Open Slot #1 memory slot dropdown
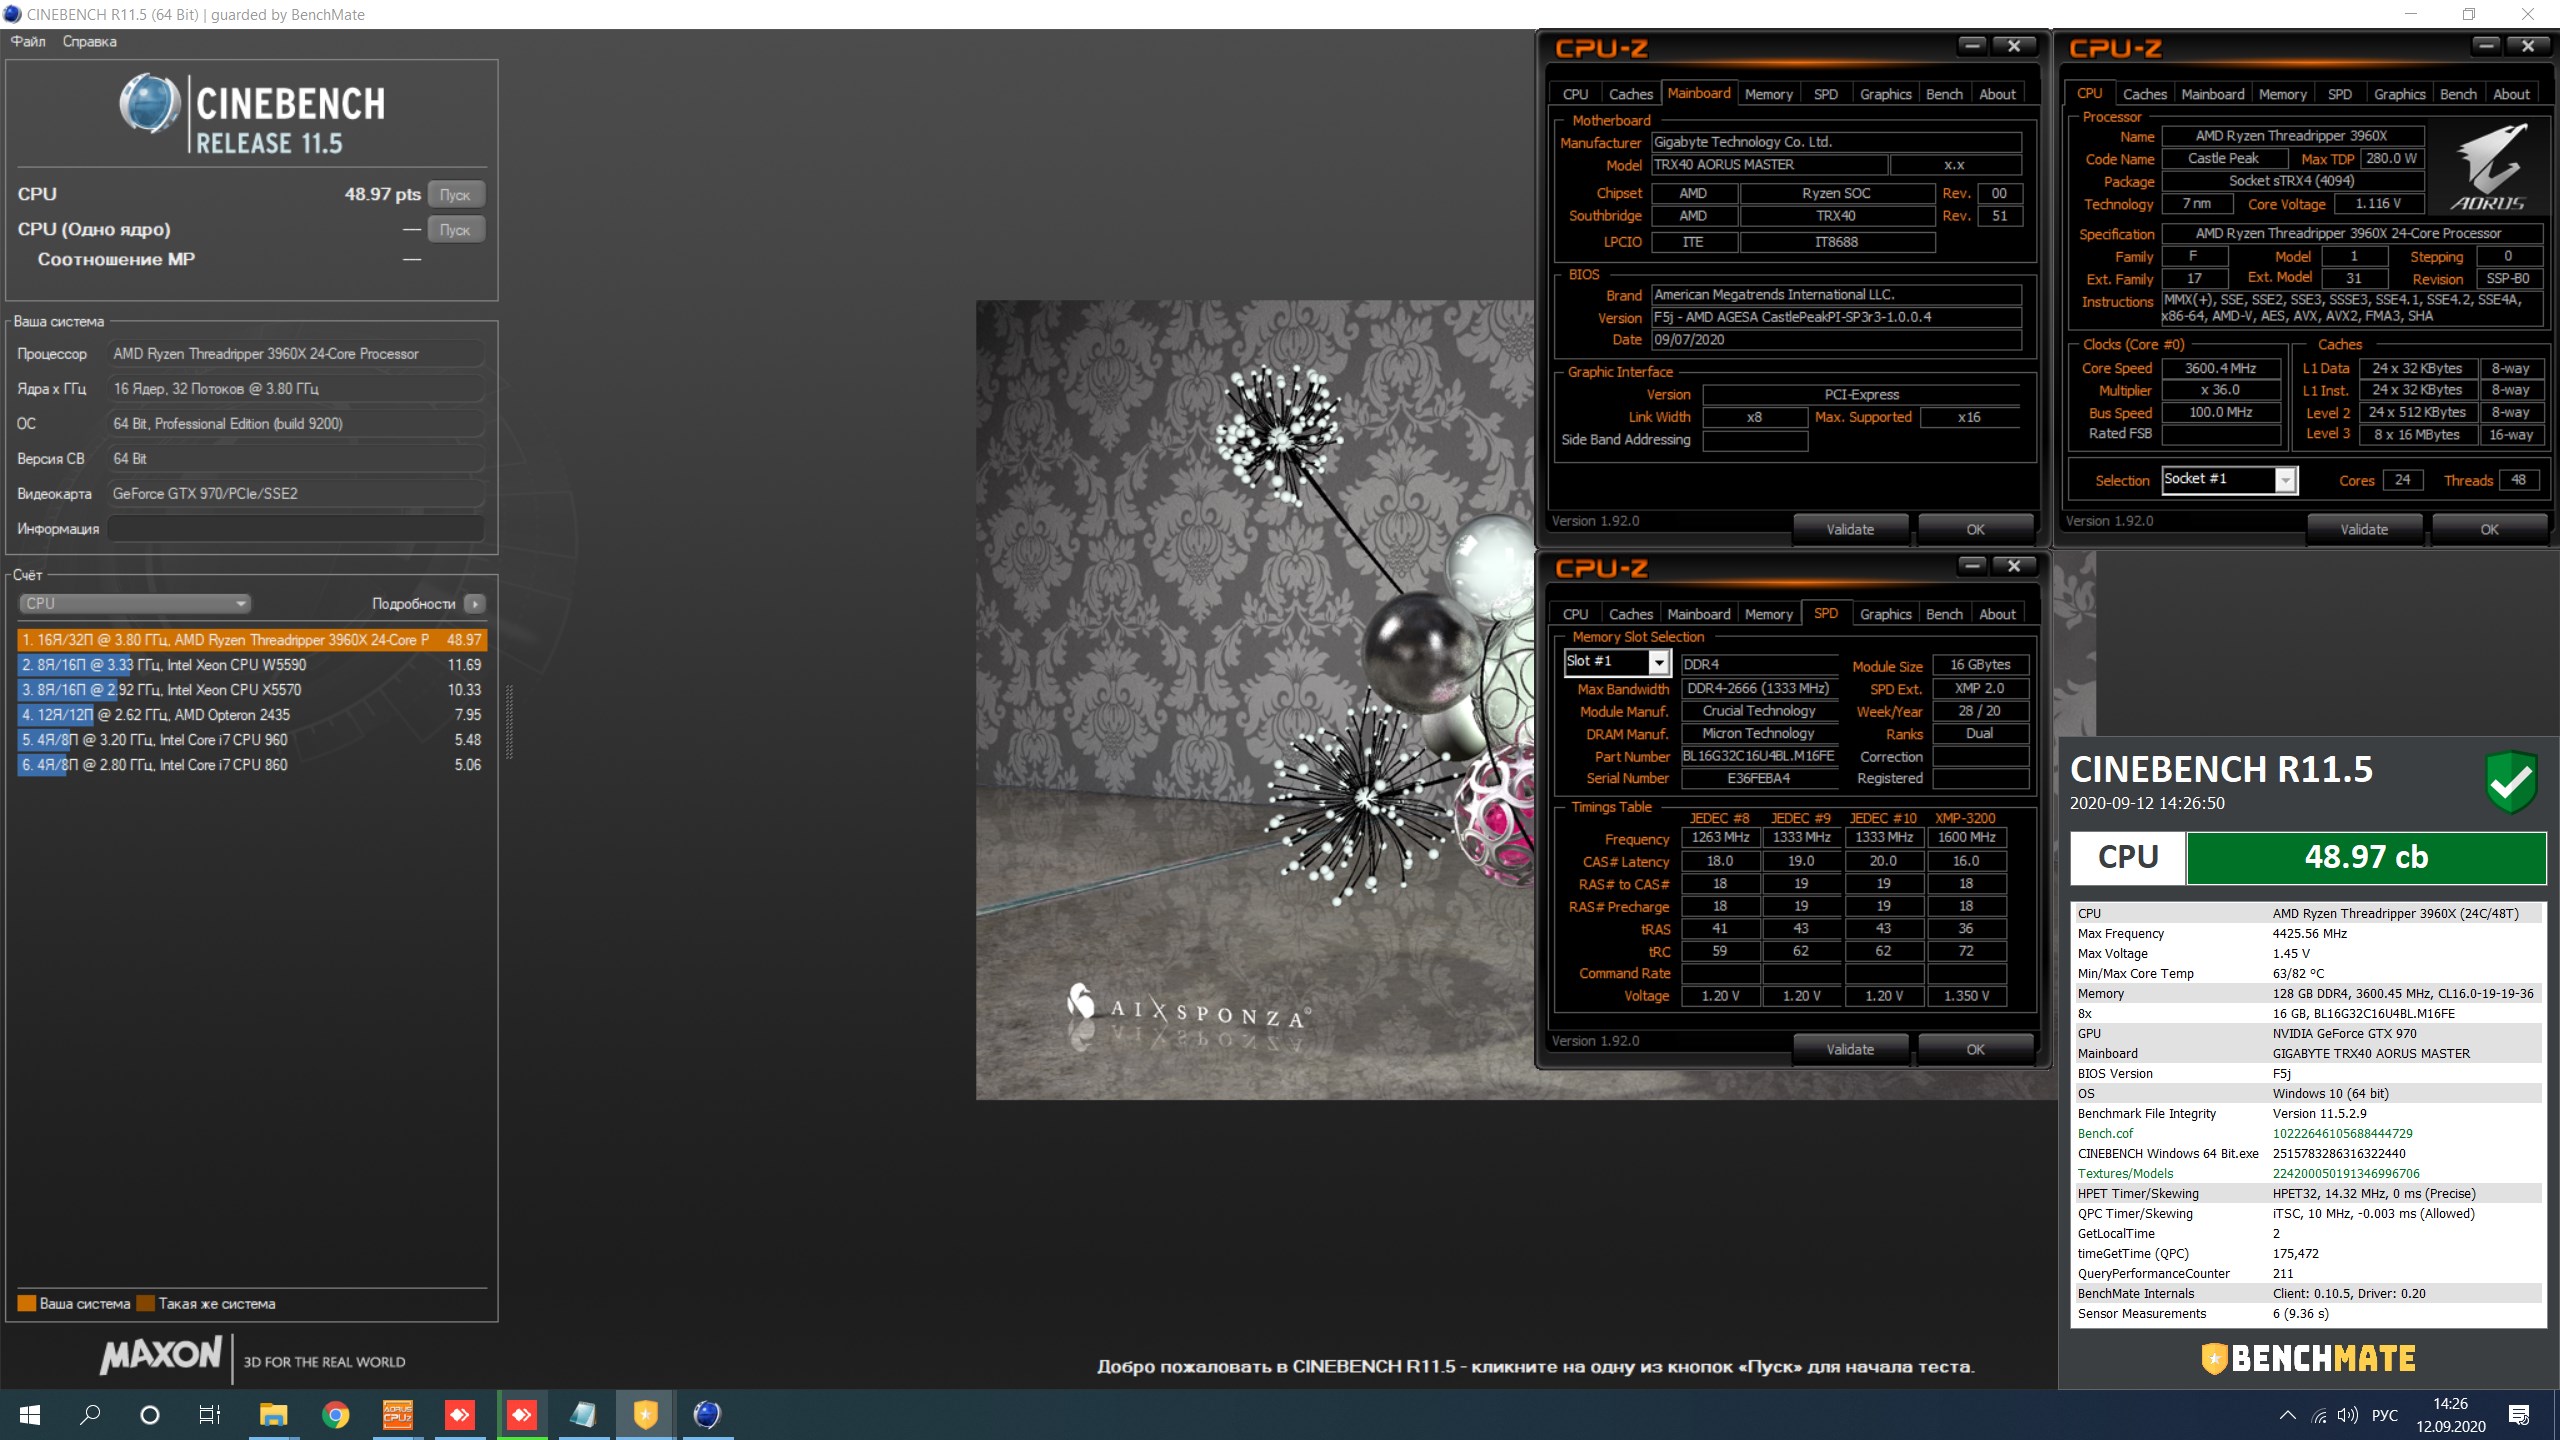2560x1440 pixels. (1658, 662)
